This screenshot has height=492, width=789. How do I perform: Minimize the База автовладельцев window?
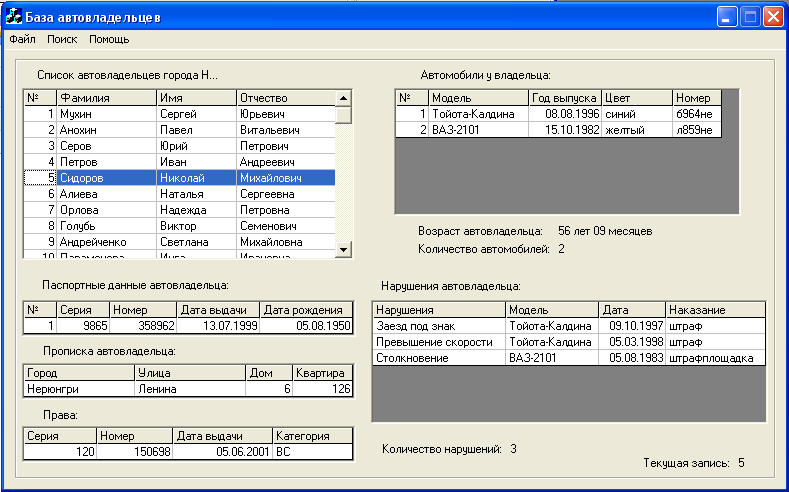[x=726, y=17]
